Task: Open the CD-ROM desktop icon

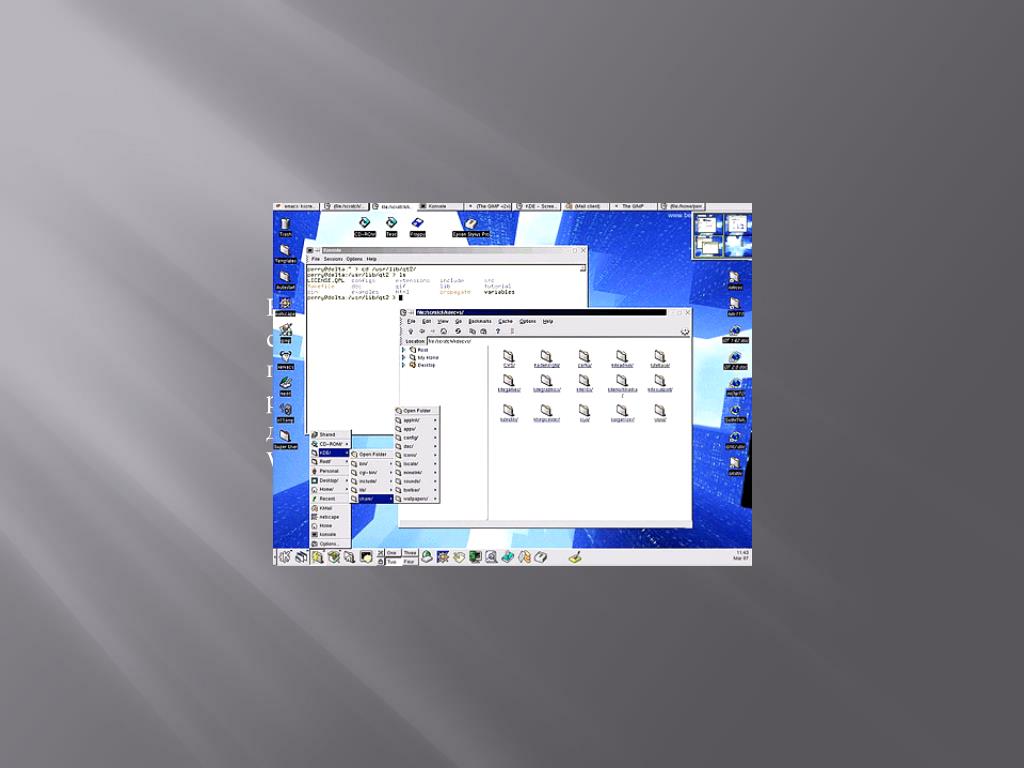Action: coord(364,227)
